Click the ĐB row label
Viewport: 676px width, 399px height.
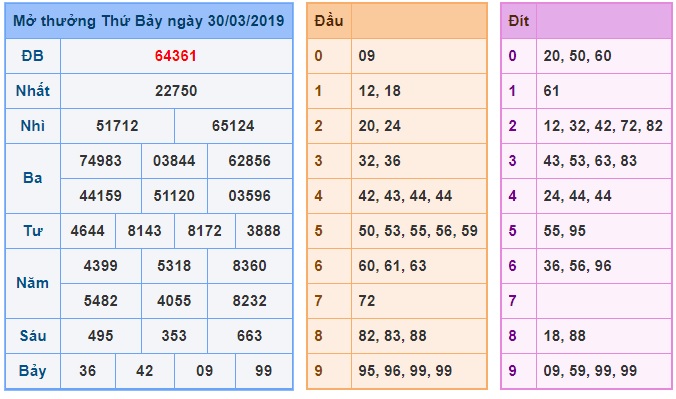click(x=33, y=56)
